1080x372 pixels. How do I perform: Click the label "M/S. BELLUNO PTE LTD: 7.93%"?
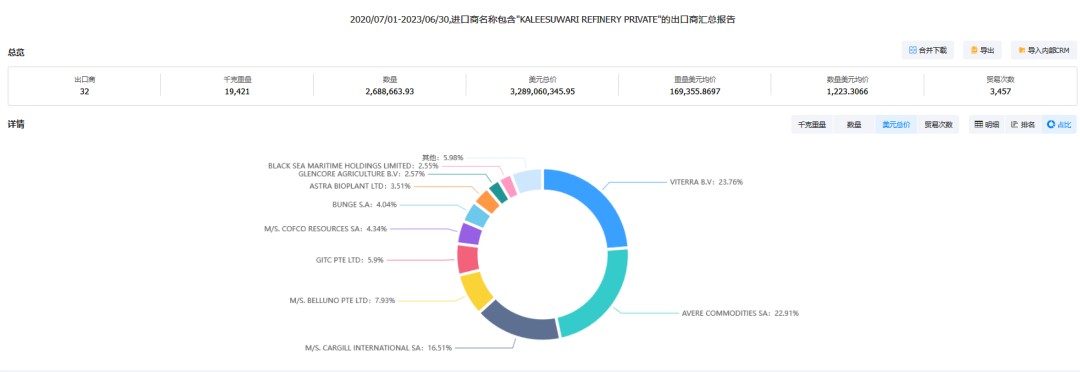342,300
